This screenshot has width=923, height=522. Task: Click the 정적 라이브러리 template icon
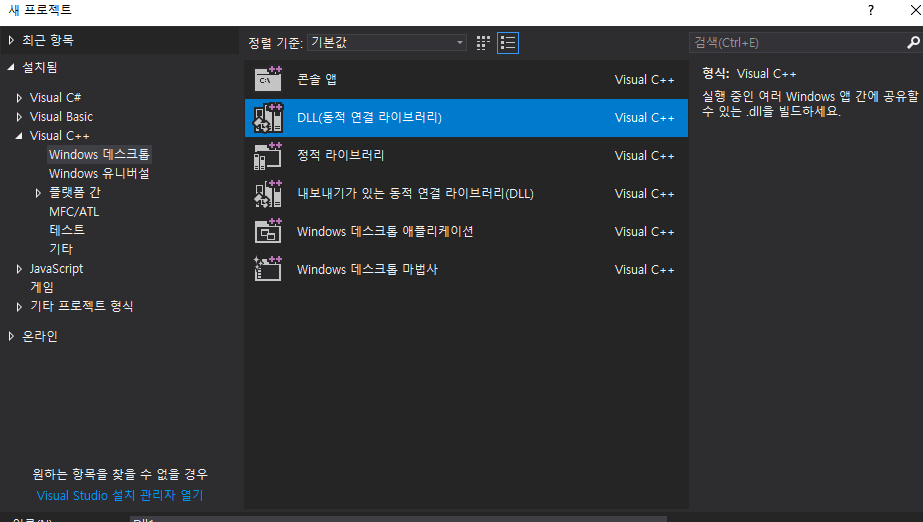[x=268, y=155]
